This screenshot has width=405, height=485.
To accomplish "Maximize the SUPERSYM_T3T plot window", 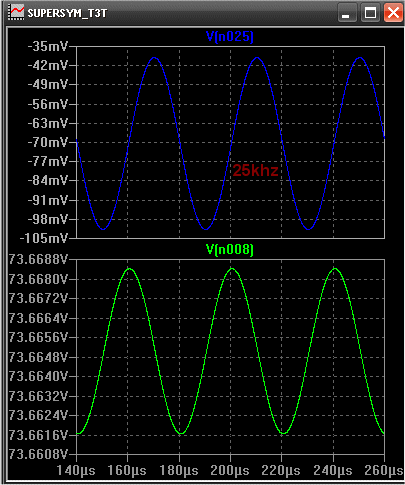I will click(x=370, y=13).
